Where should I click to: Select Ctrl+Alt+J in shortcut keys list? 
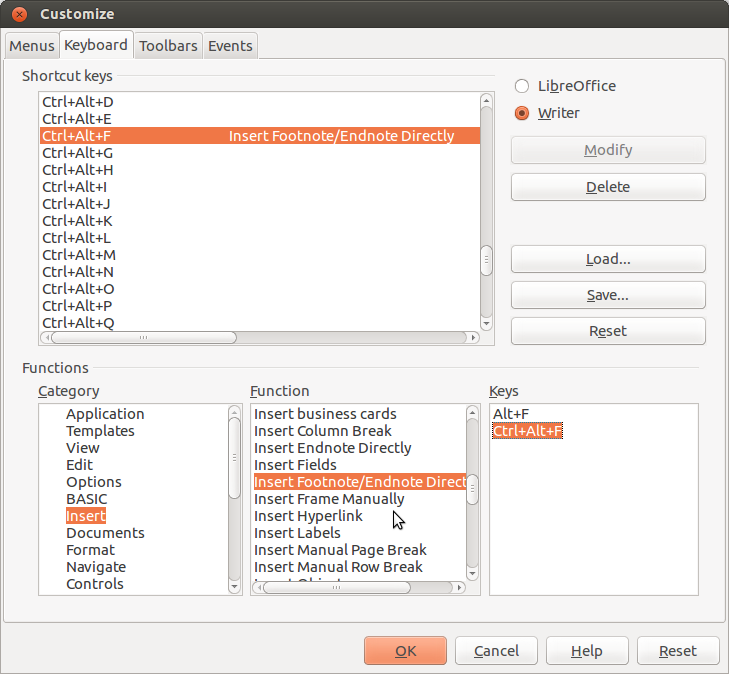tap(260, 204)
